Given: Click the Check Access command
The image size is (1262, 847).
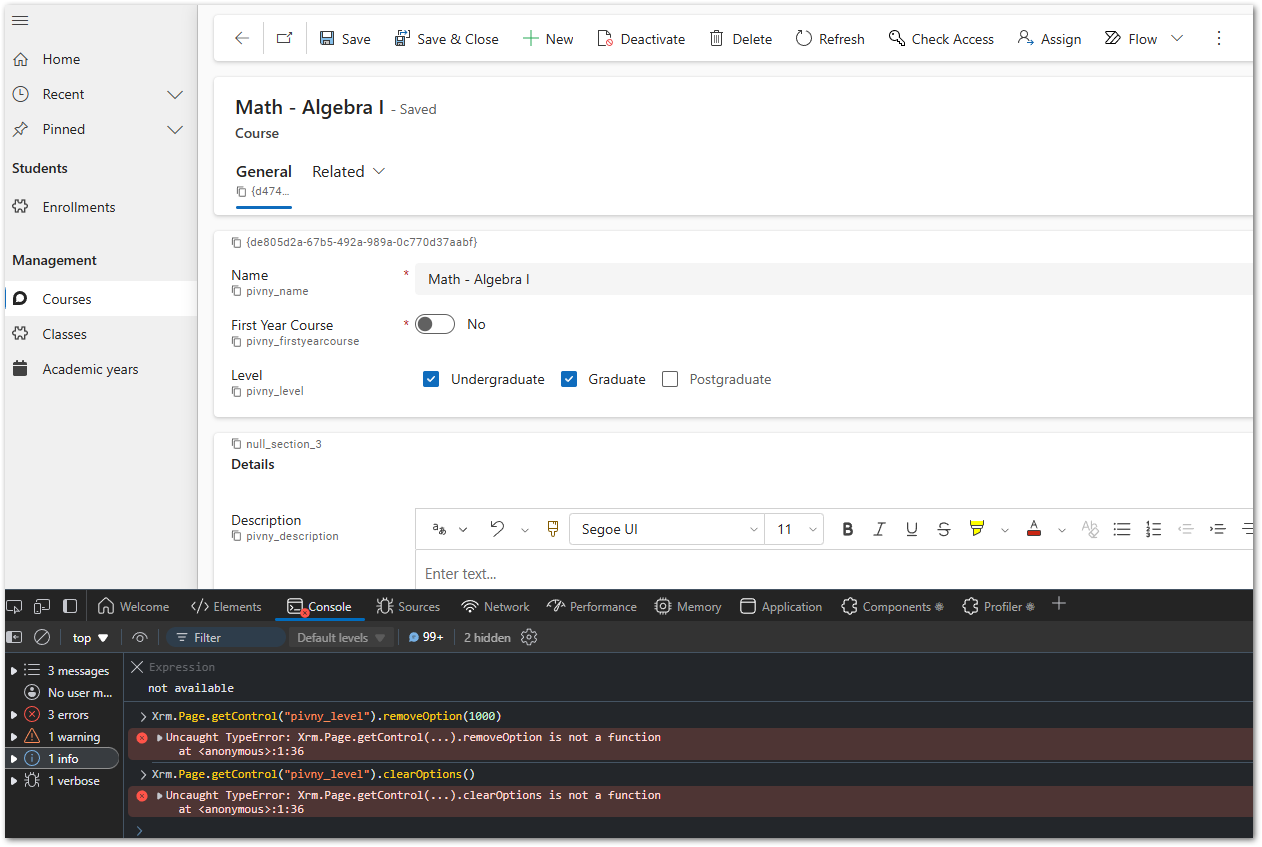Looking at the screenshot, I should click(941, 39).
